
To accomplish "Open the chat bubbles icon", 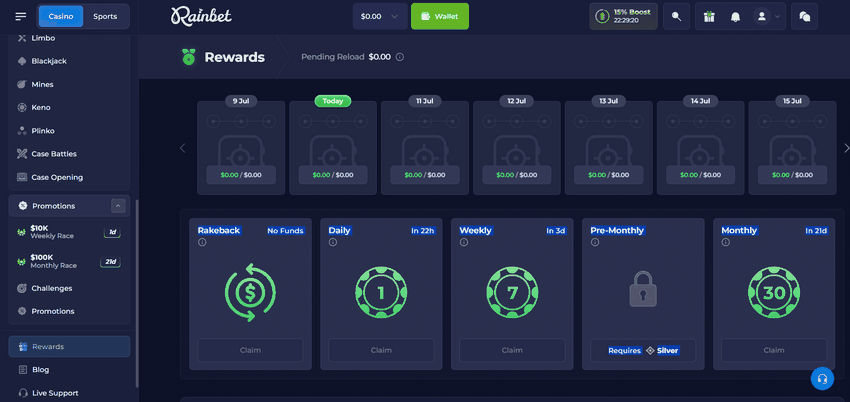I will pyautogui.click(x=805, y=17).
